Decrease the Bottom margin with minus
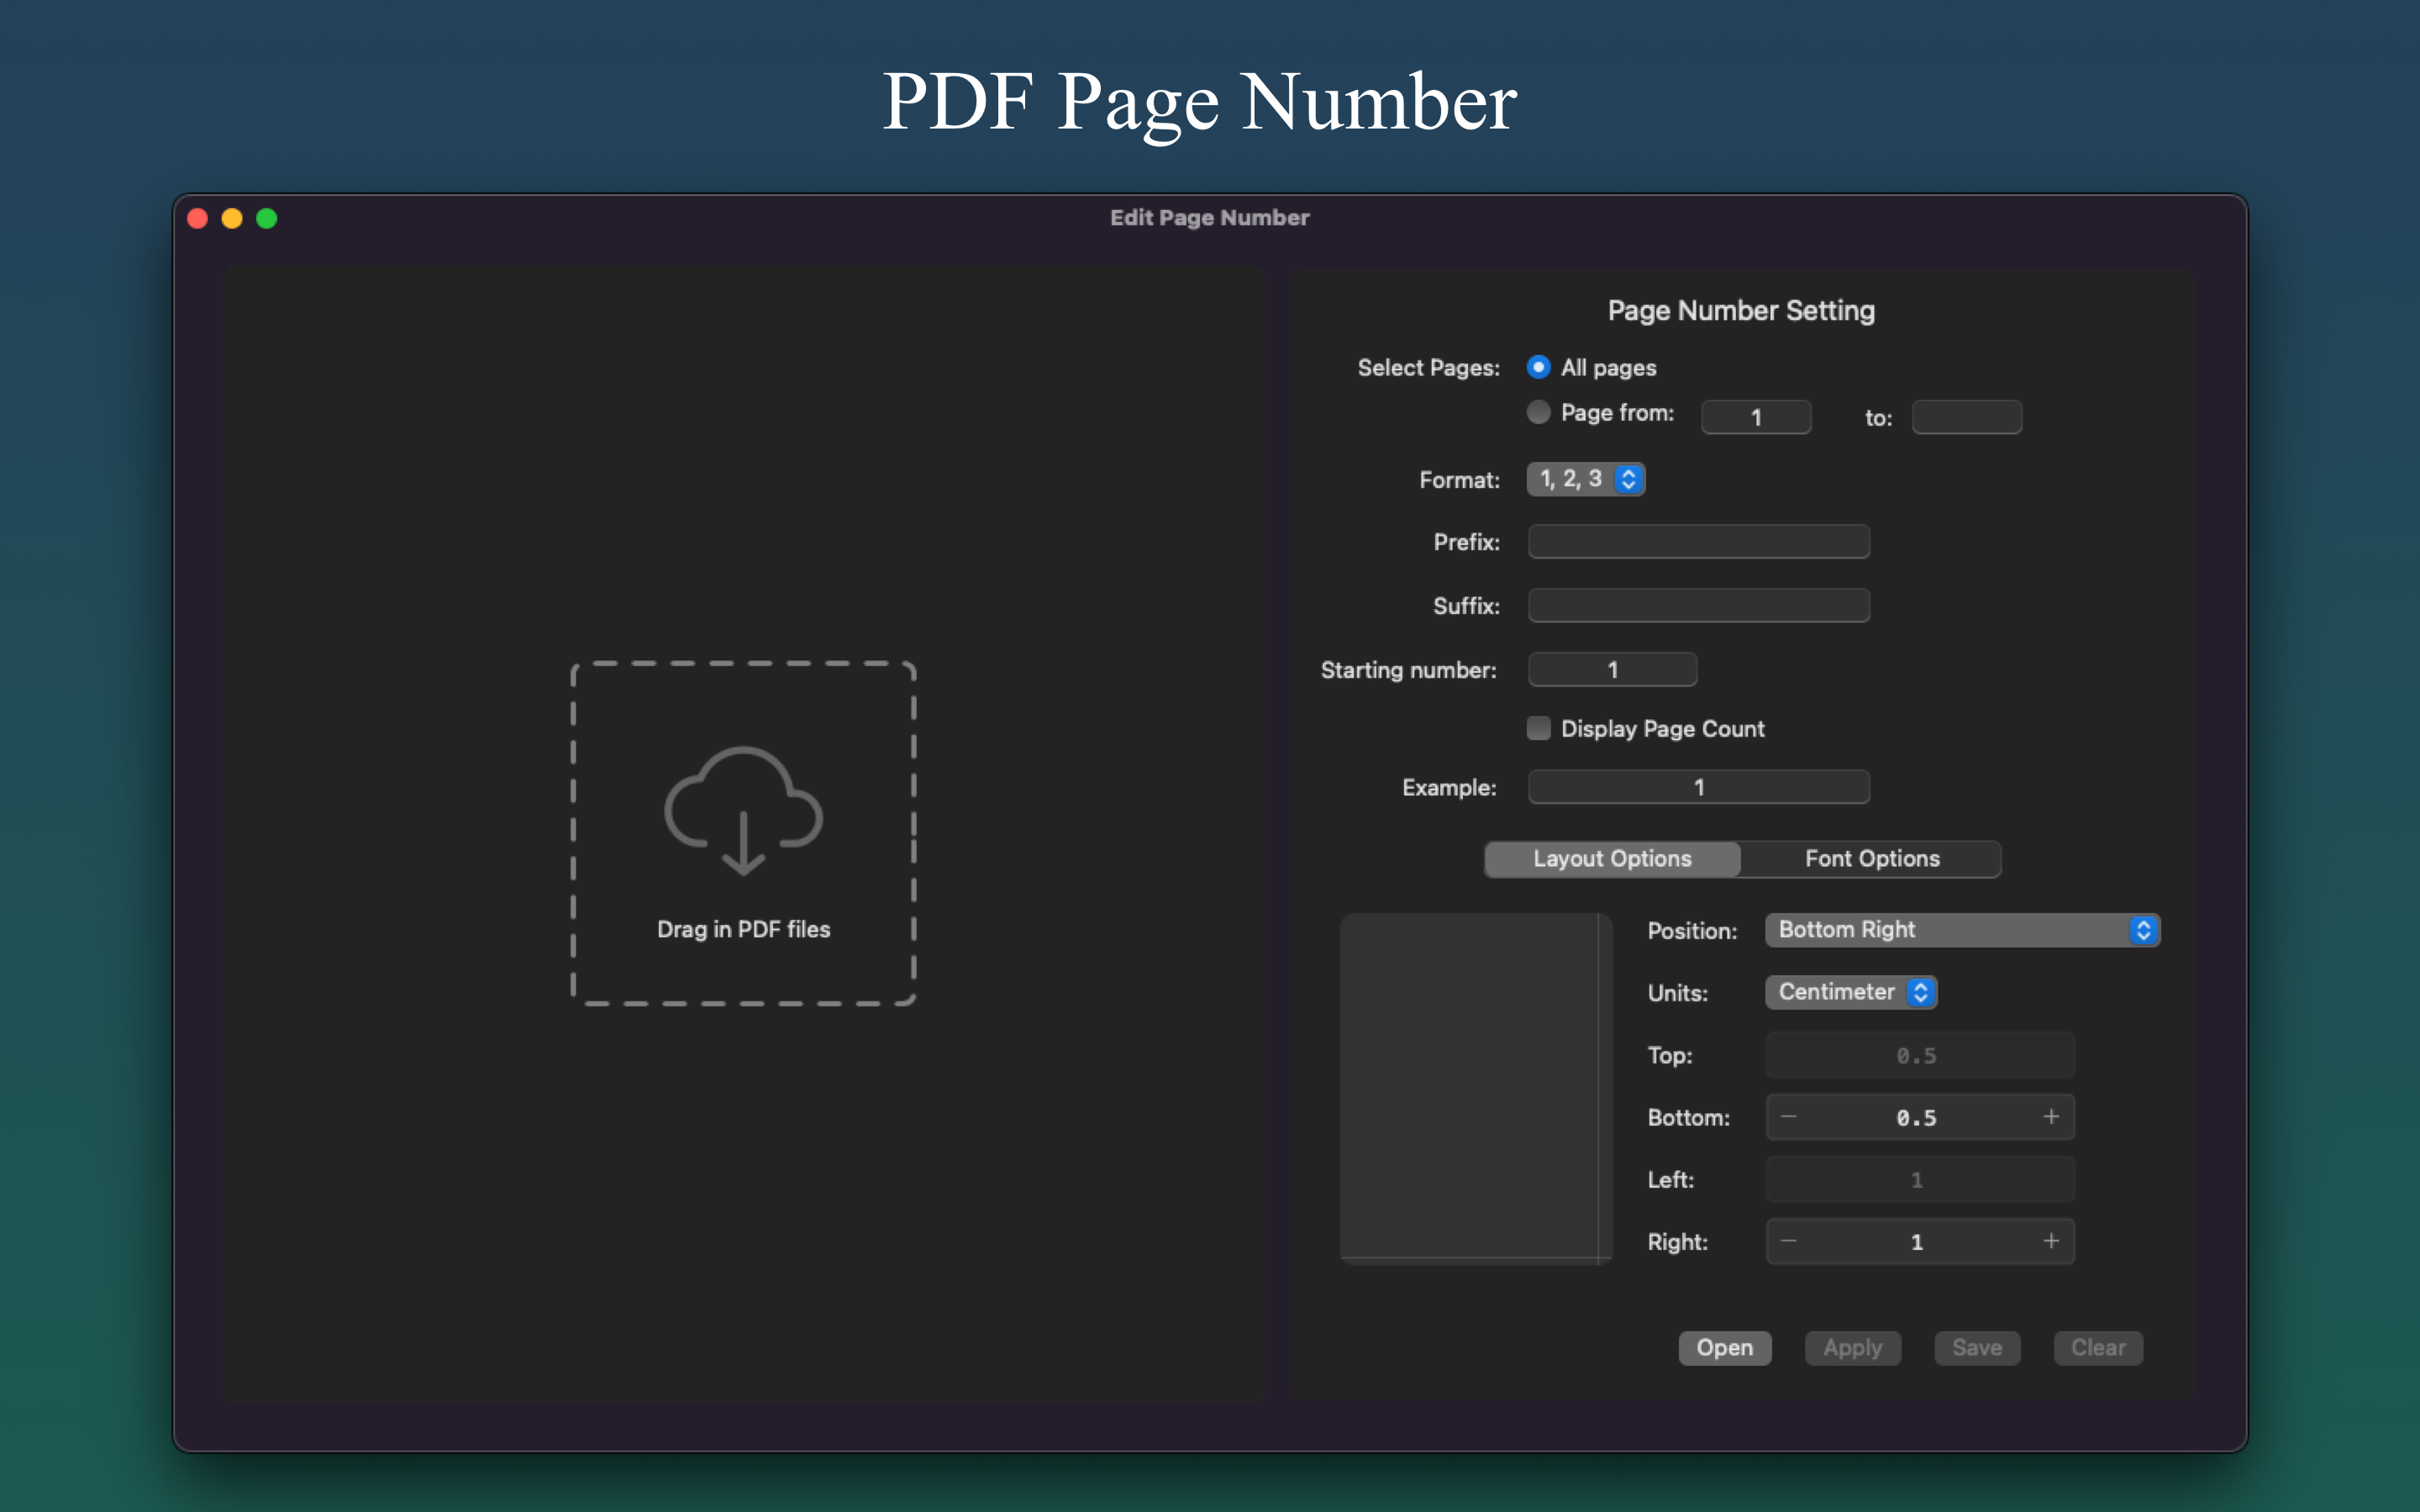Screen dimensions: 2420x1512 (1789, 1117)
